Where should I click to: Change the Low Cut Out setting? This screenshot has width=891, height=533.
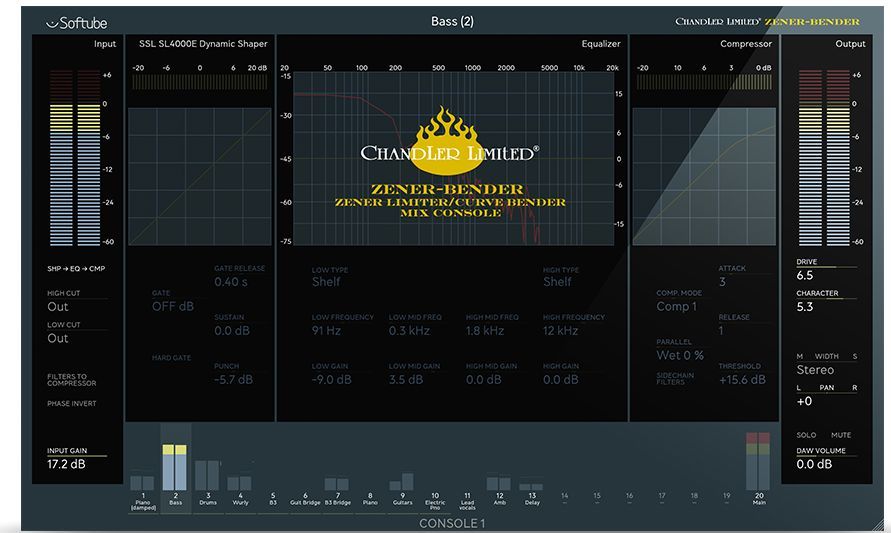coord(58,338)
